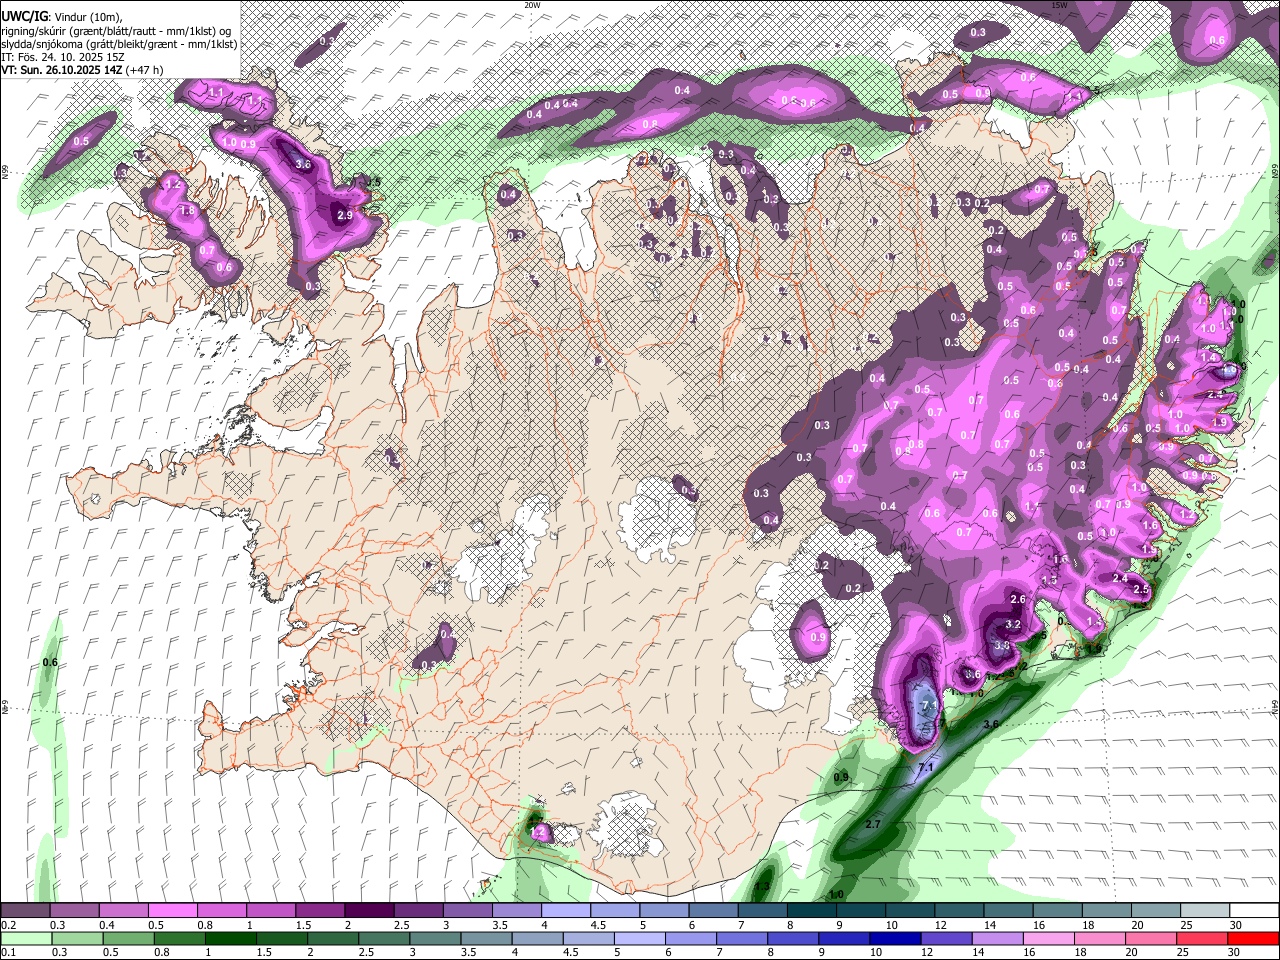Click the "1.8" snow value in the Westfjords

[x=186, y=211]
